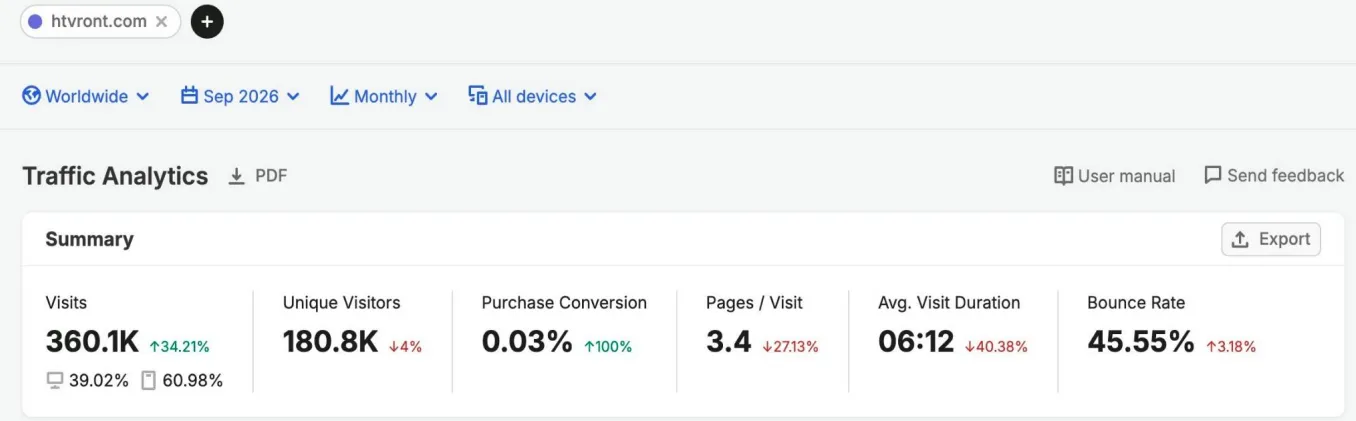
Task: Click the Unique Visitors change ↓4%
Action: click(405, 347)
